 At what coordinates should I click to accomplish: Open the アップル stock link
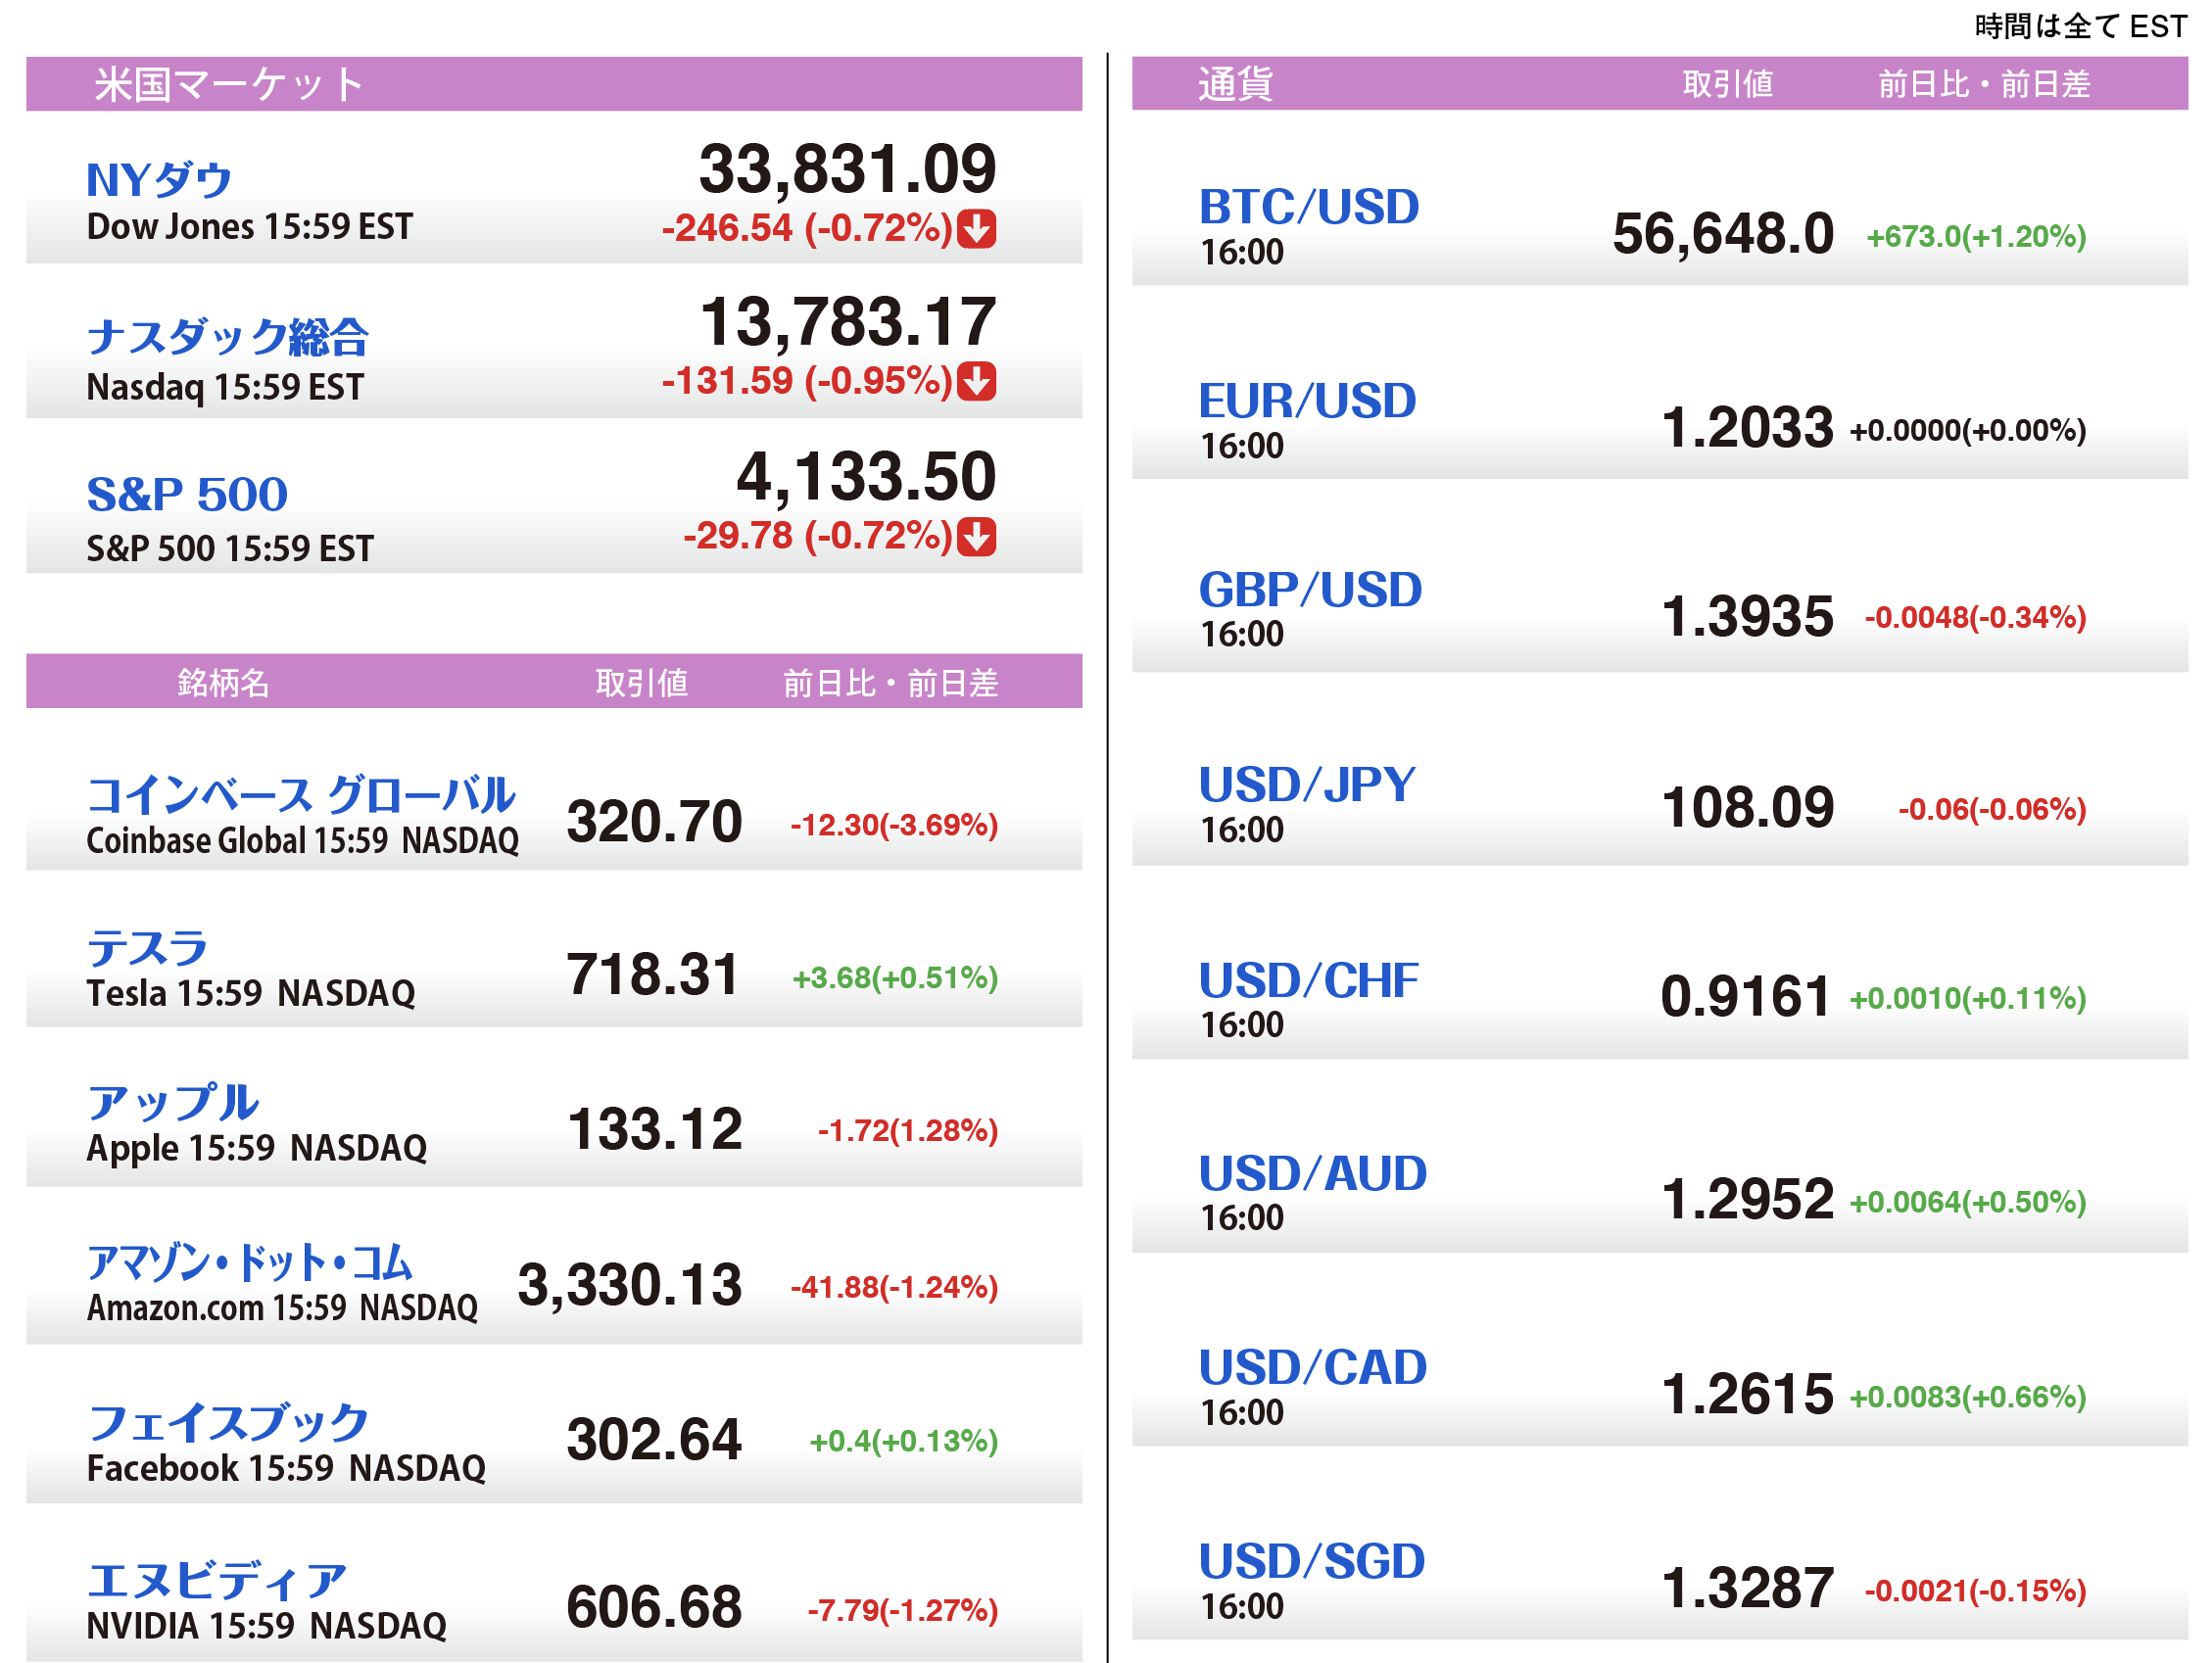[x=172, y=1102]
